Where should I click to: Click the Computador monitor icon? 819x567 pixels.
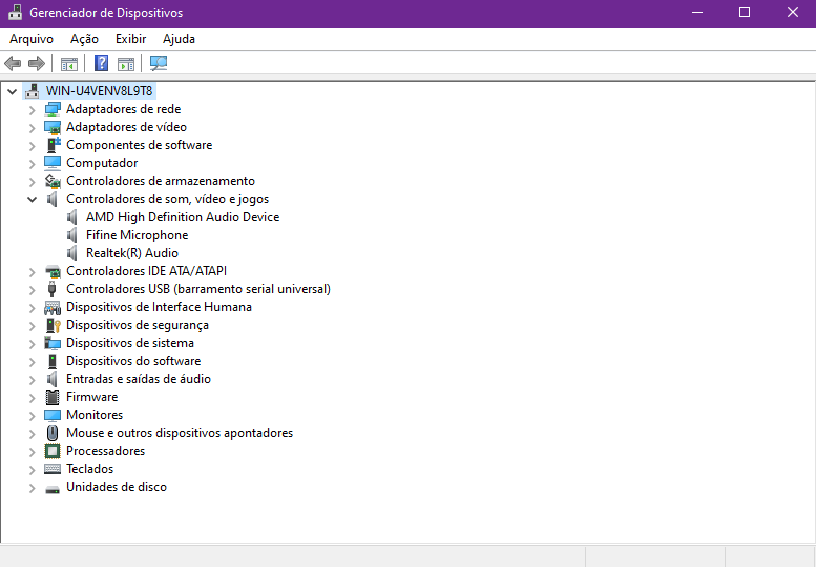(x=52, y=163)
